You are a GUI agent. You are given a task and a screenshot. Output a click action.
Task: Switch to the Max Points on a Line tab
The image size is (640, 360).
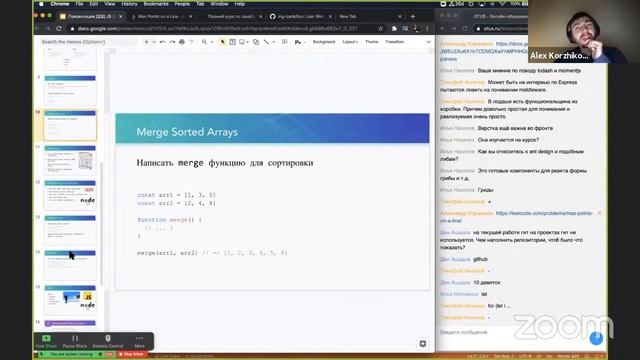click(160, 16)
